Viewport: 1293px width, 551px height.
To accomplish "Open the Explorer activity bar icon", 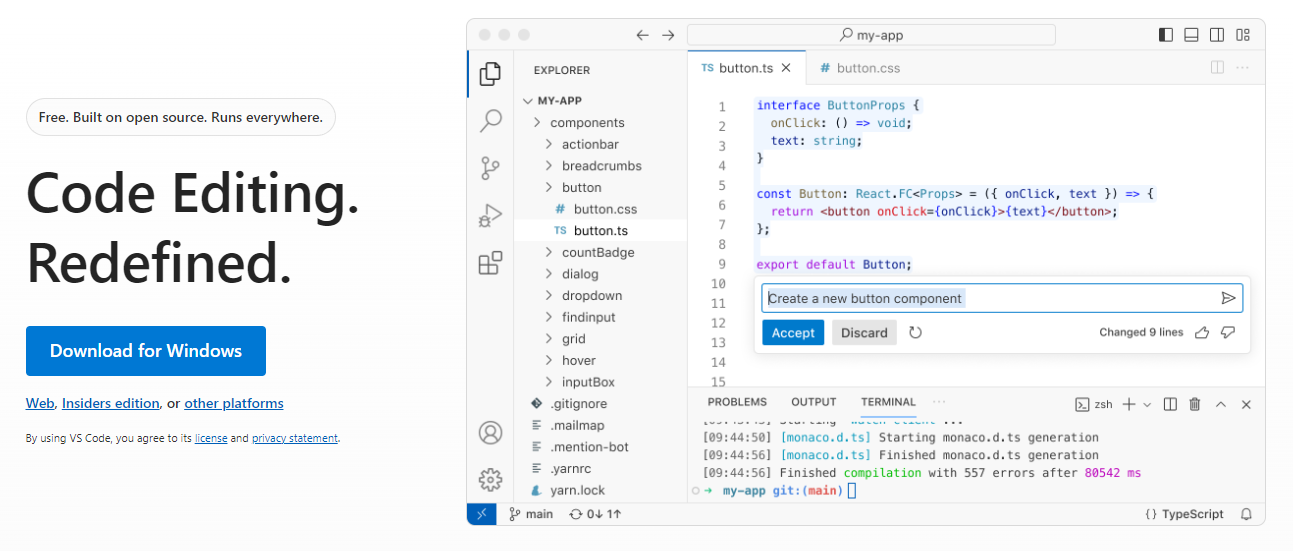I will coord(490,74).
